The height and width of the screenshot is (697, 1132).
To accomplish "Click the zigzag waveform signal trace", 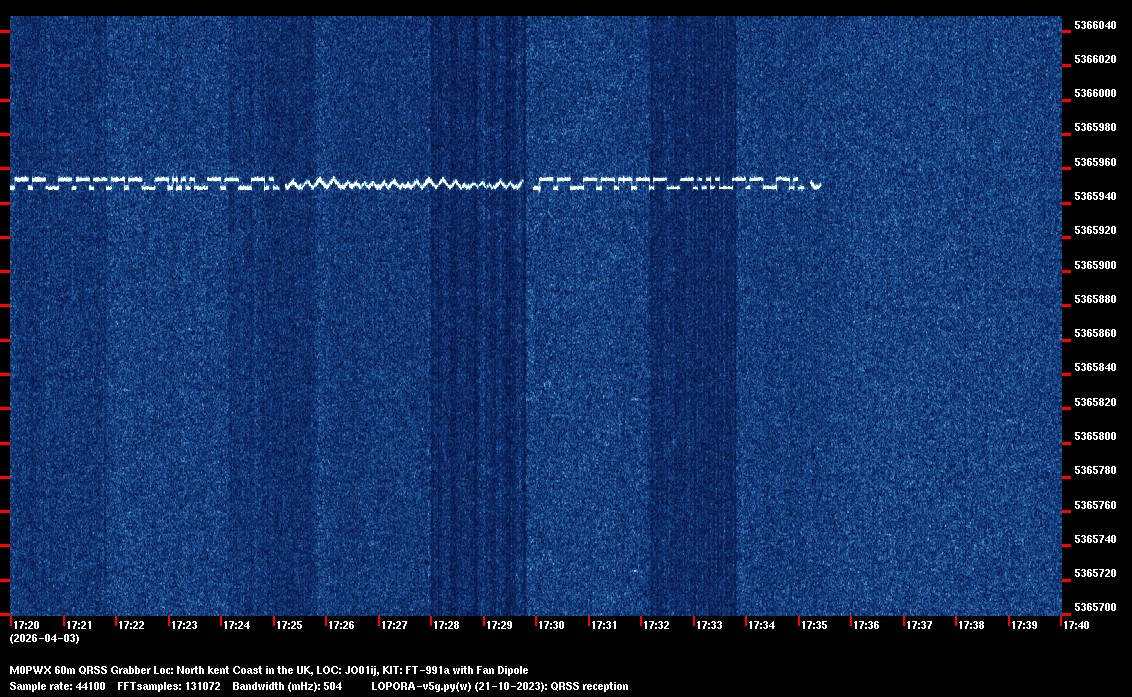I will pyautogui.click(x=405, y=184).
